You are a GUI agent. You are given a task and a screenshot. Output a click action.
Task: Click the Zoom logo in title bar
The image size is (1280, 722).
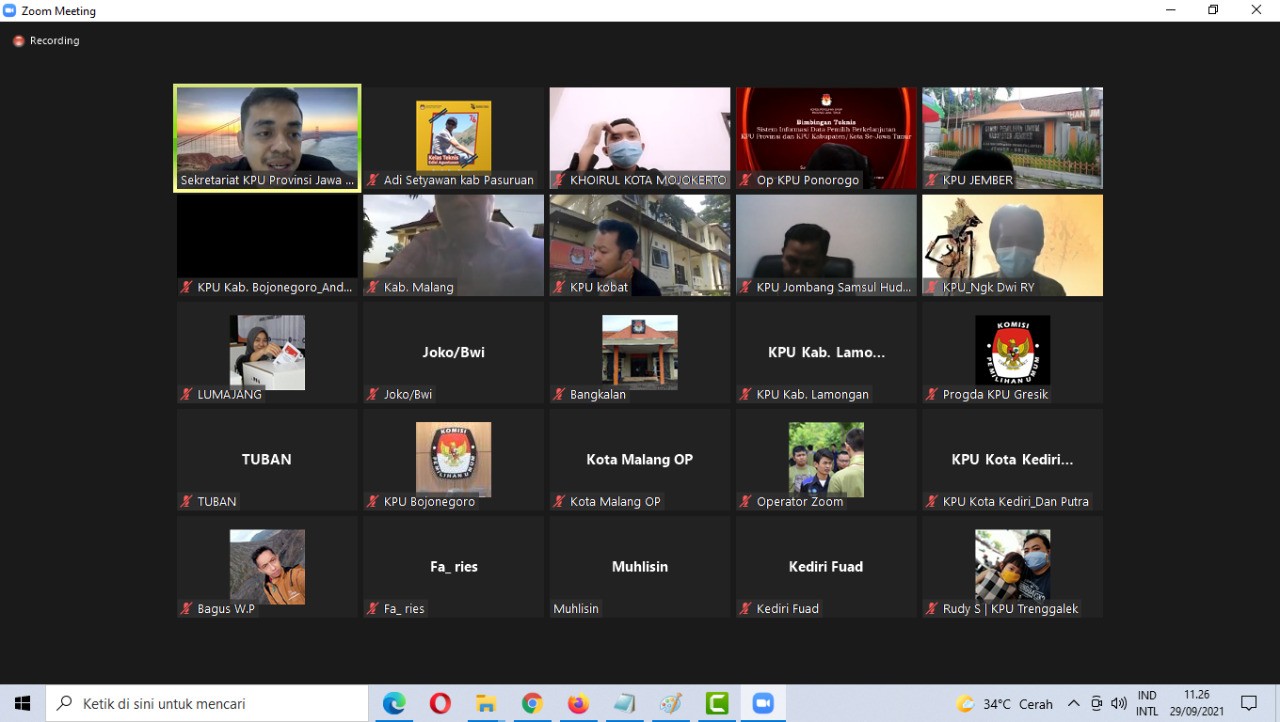(10, 11)
